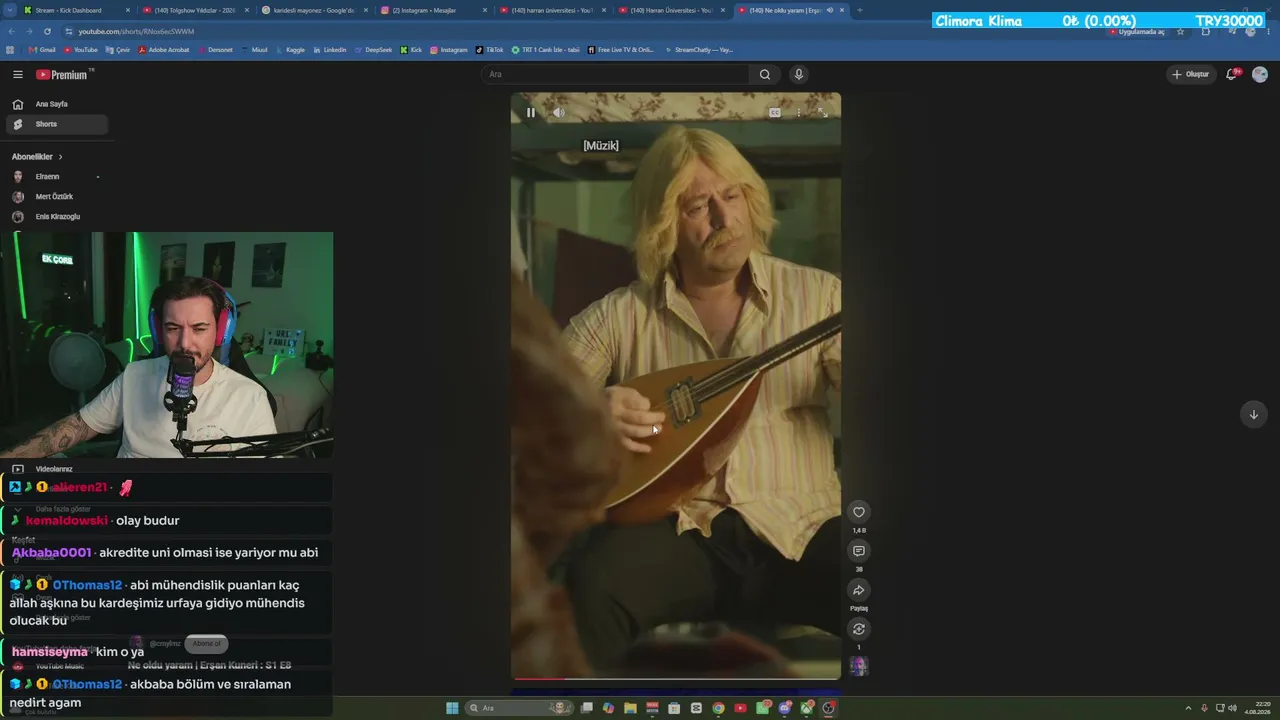Start voice search with microphone icon
Image resolution: width=1280 pixels, height=720 pixels.
(x=798, y=74)
